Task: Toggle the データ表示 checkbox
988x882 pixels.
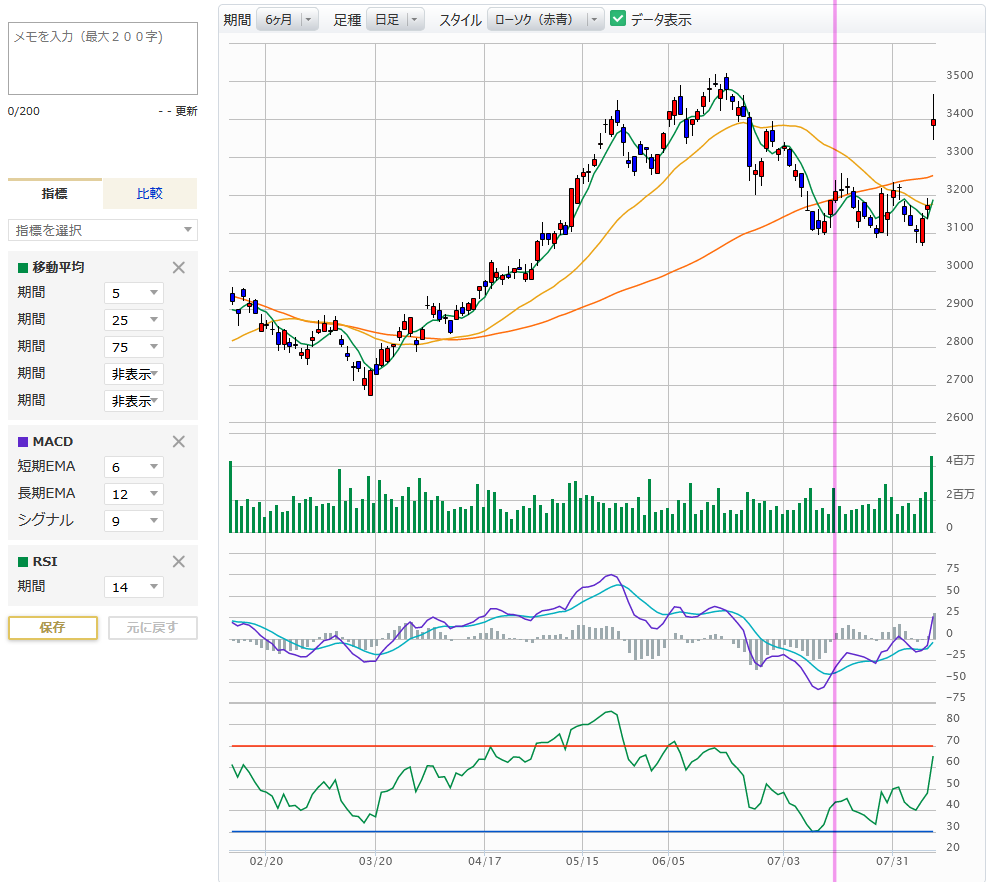Action: [x=618, y=19]
